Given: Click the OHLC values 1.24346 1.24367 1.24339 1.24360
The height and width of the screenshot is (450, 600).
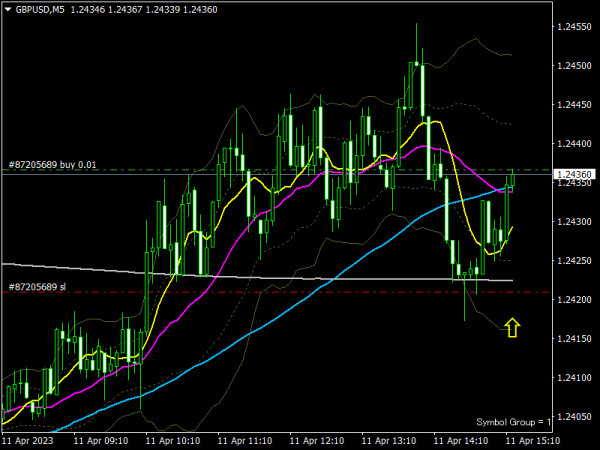Looking at the screenshot, I should pyautogui.click(x=144, y=10).
